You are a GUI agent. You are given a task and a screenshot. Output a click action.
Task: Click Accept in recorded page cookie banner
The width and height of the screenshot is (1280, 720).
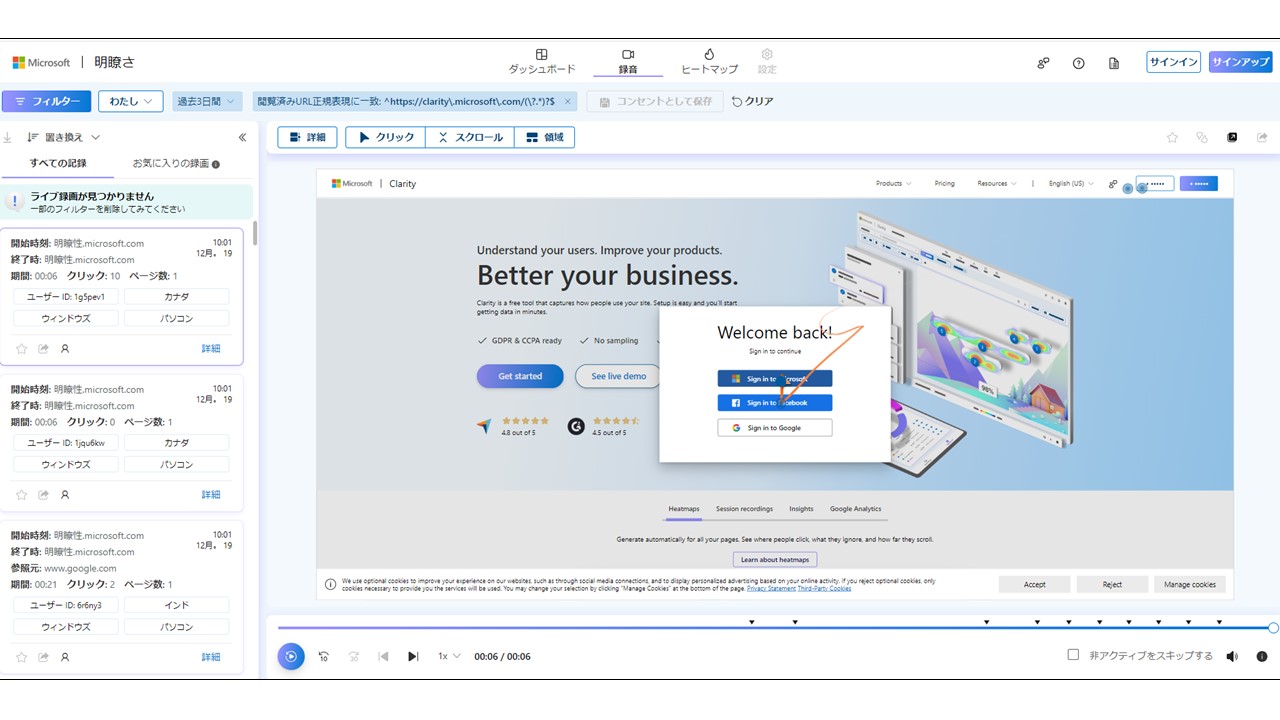coord(1035,584)
